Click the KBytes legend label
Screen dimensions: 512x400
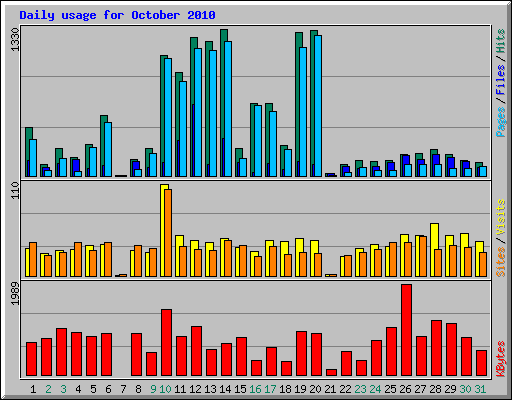click(500, 359)
